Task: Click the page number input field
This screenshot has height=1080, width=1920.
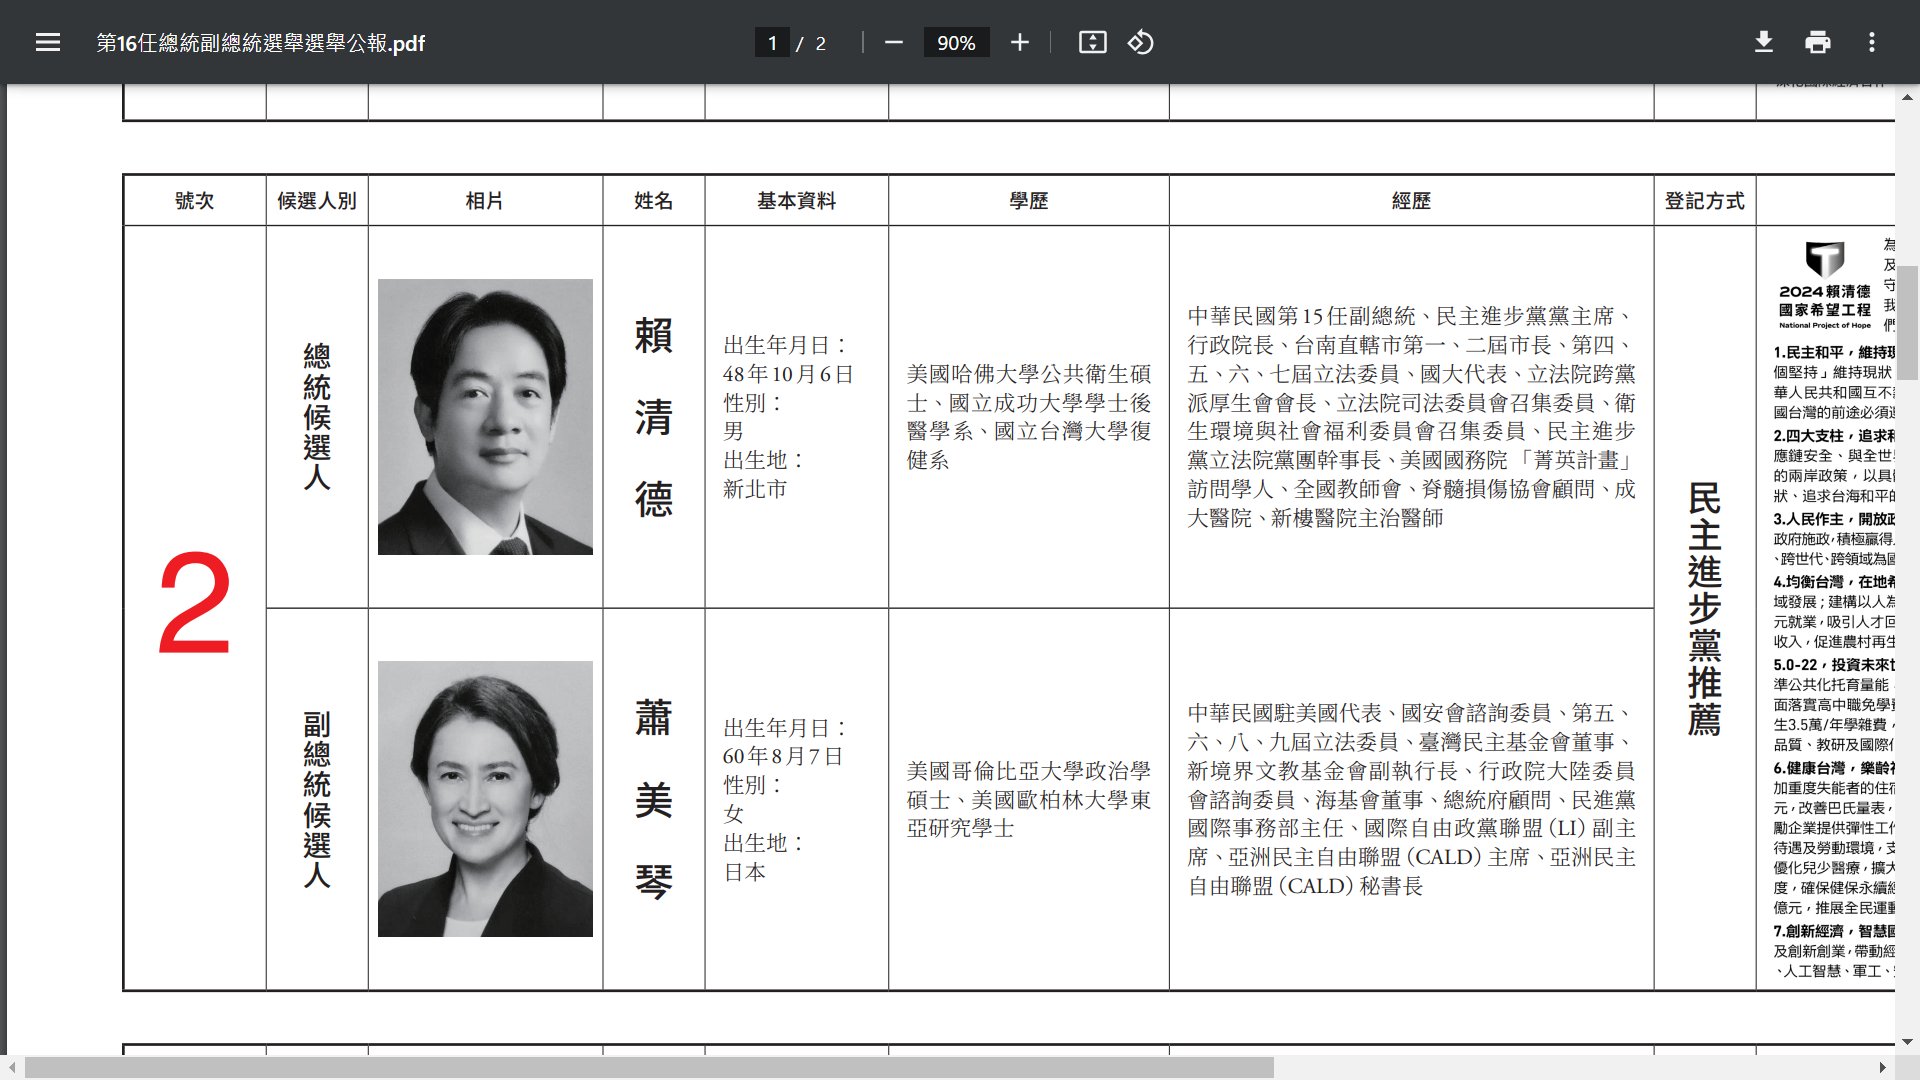Action: point(772,43)
